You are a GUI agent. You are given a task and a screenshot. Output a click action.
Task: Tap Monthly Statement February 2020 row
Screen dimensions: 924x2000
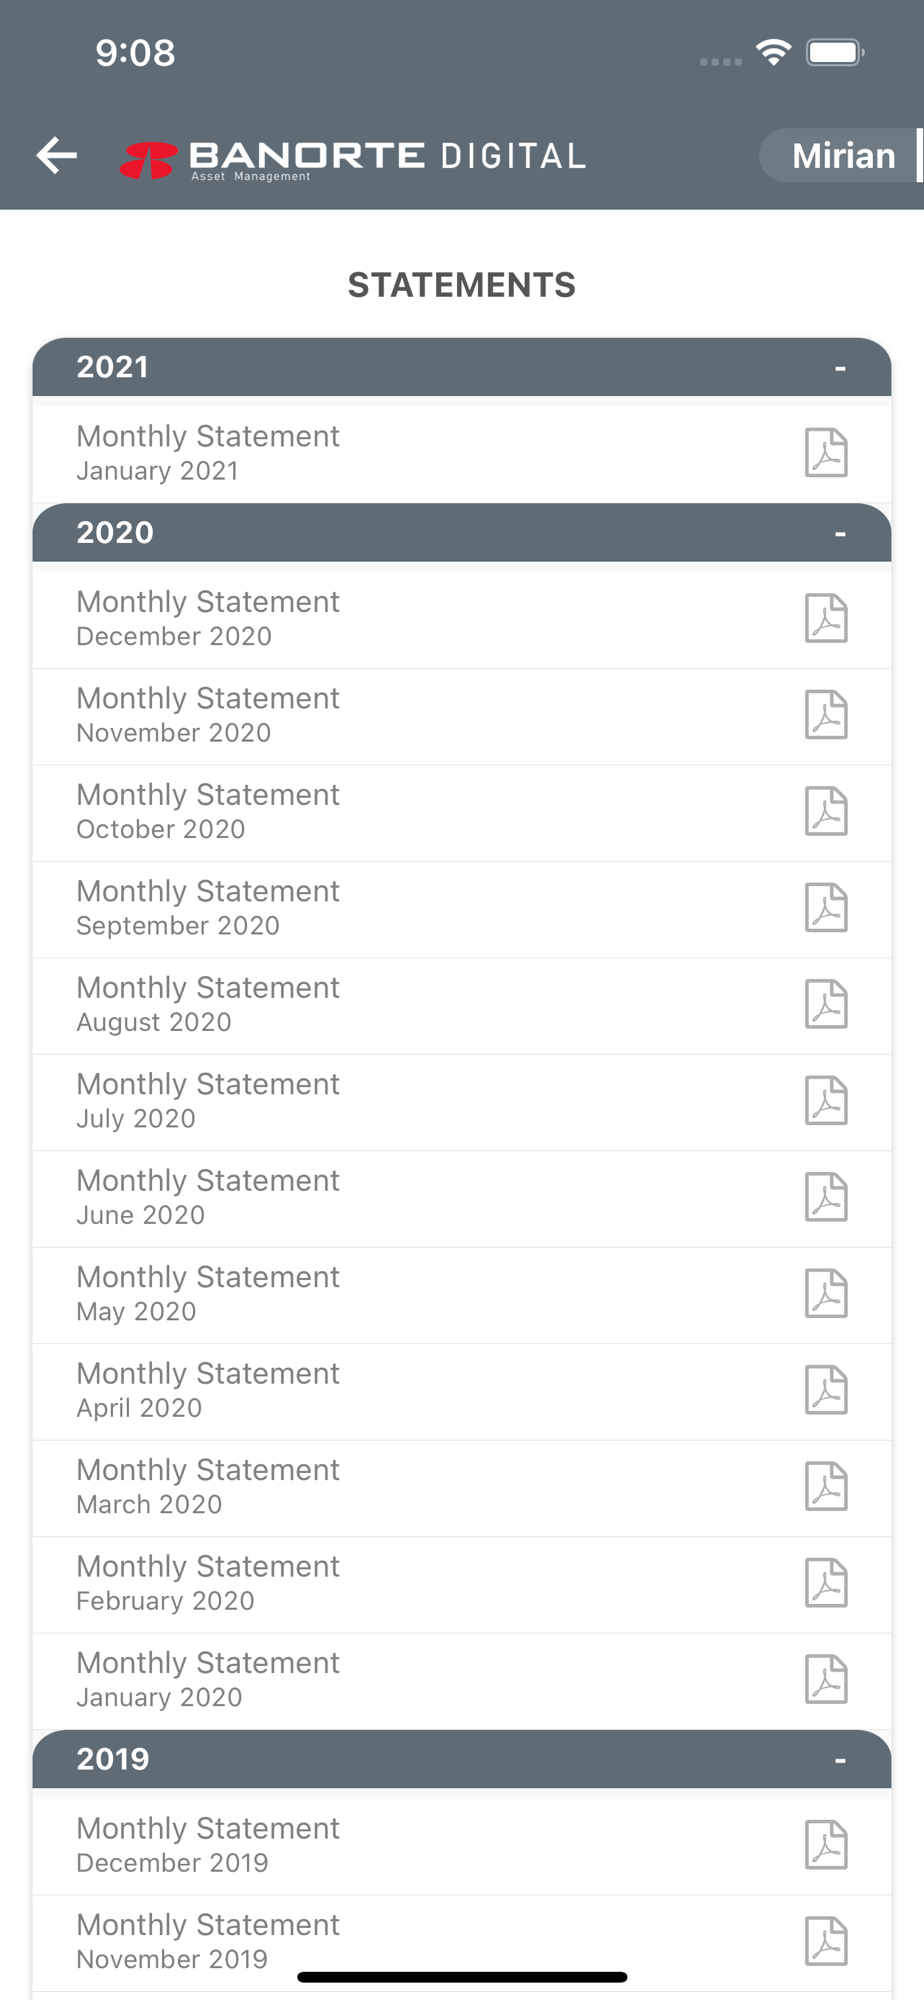pos(400,1583)
